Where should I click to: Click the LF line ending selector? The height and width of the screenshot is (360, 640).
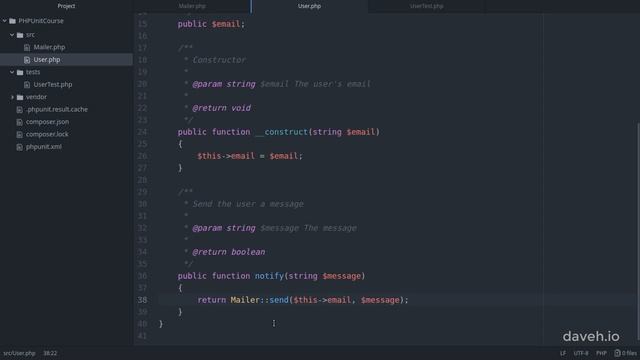click(x=563, y=353)
